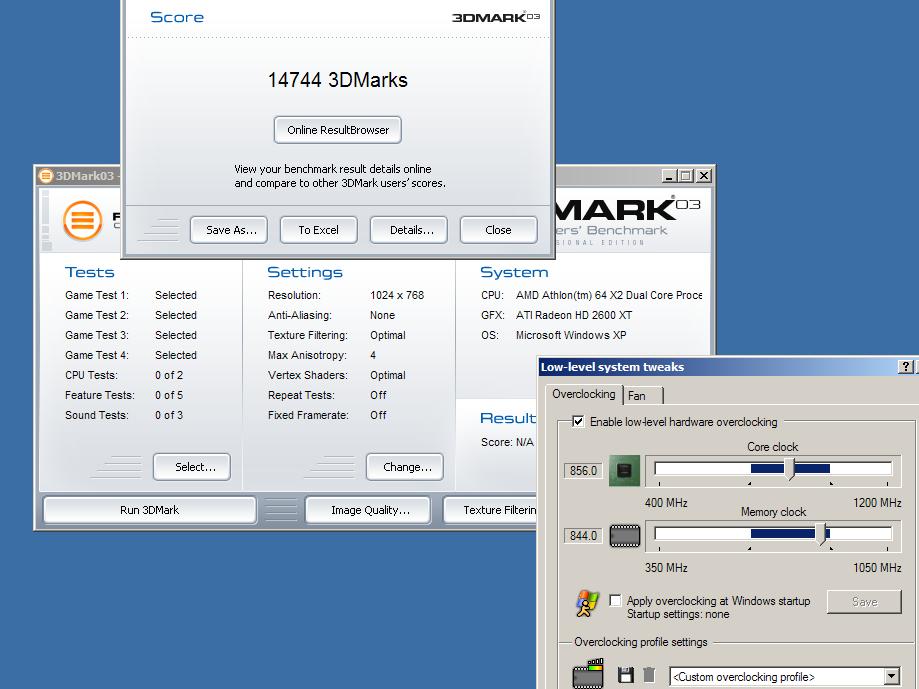Export results with To Excel button
The height and width of the screenshot is (689, 919).
318,230
